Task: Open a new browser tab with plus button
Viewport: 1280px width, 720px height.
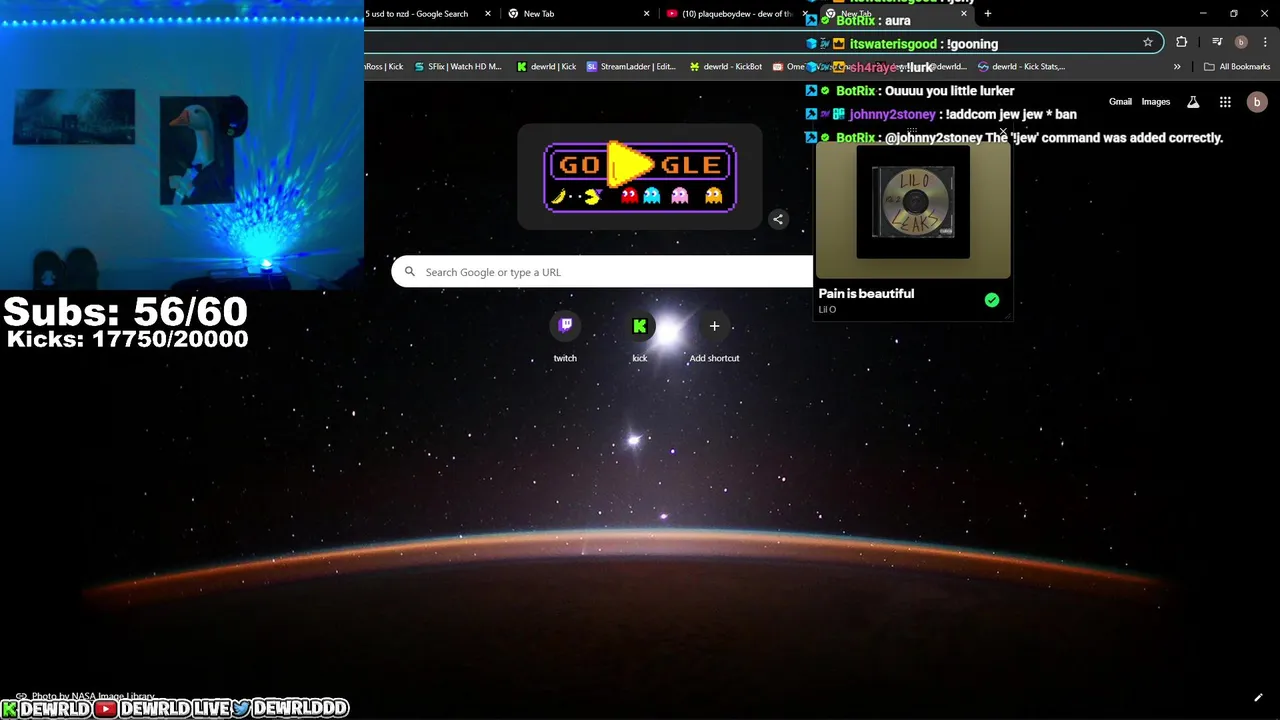Action: [988, 14]
